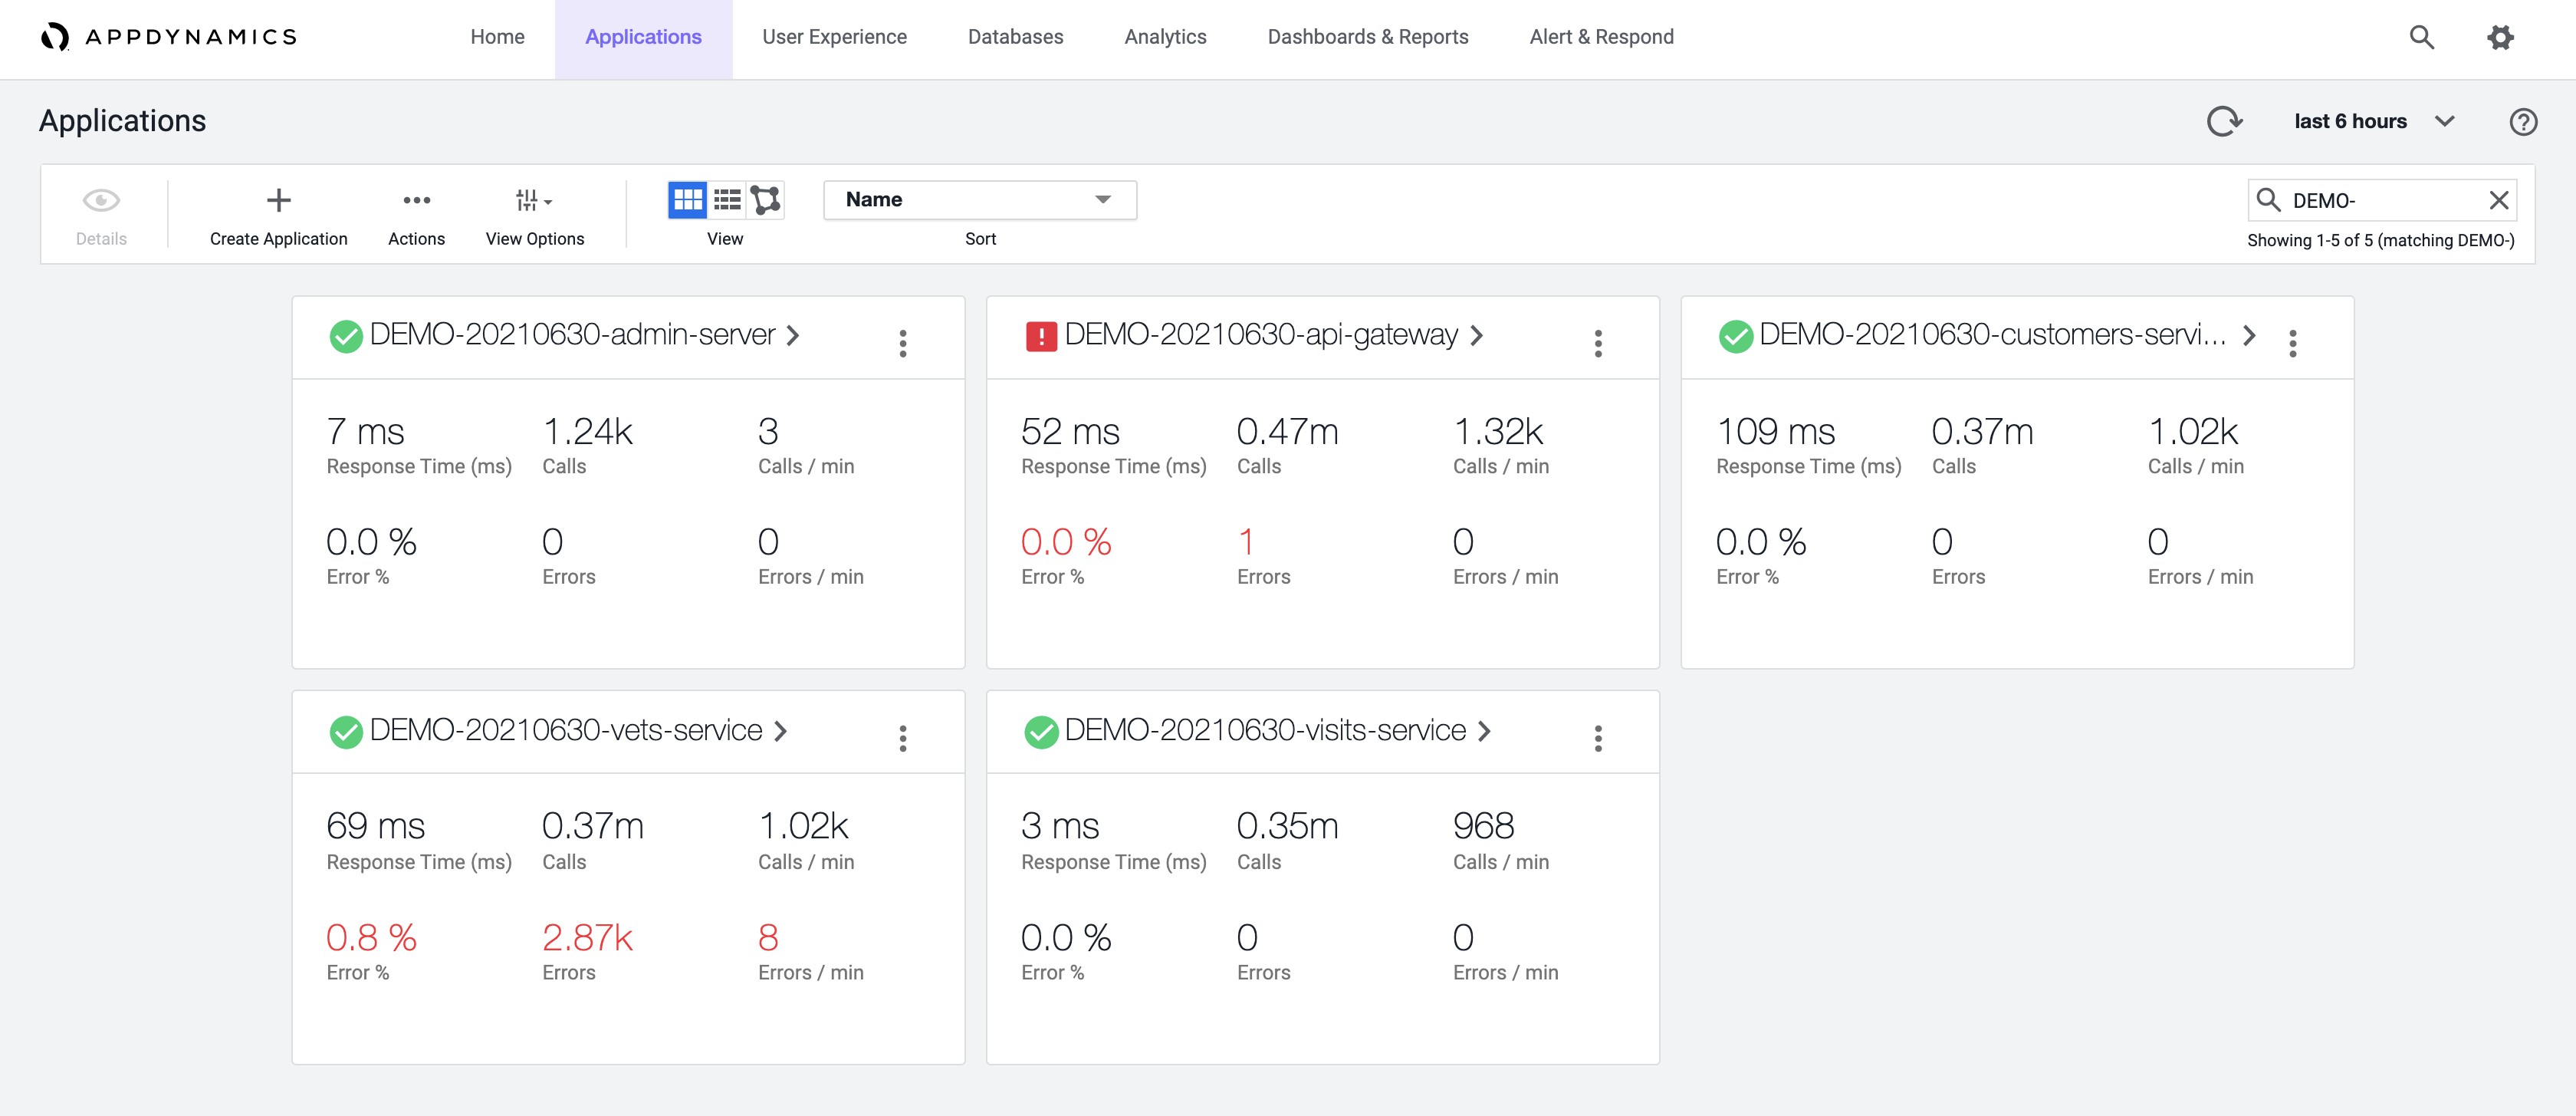
Task: Switch to grid card view
Action: coord(687,199)
